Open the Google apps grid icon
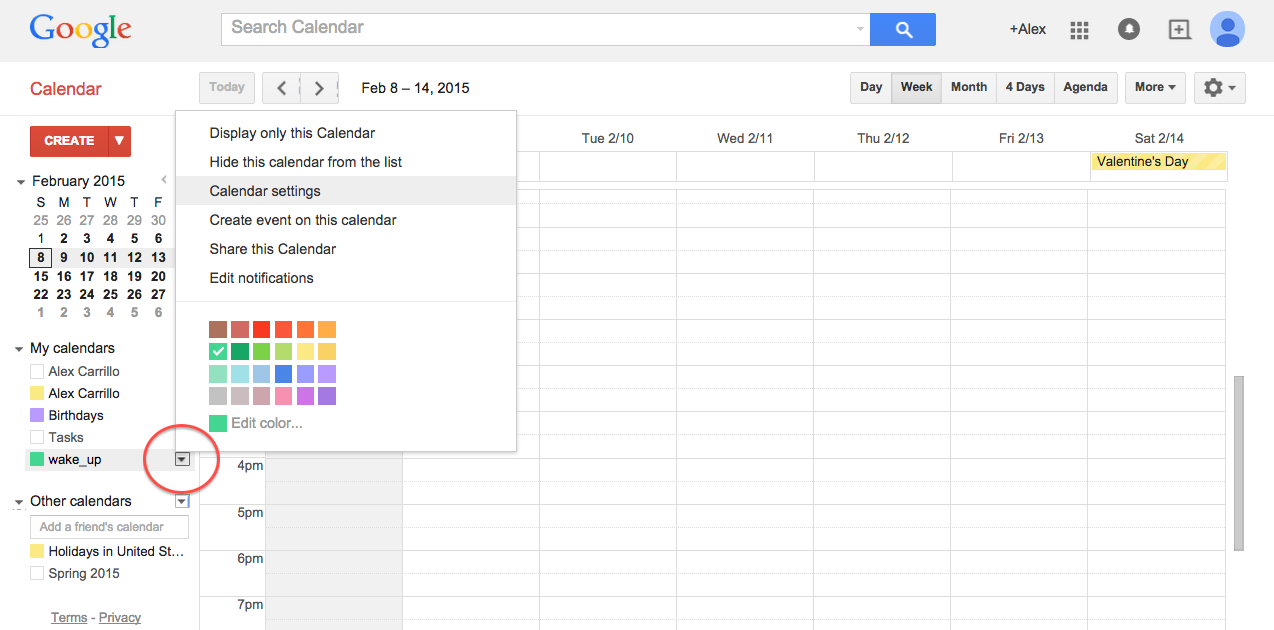This screenshot has width=1274, height=630. tap(1079, 30)
